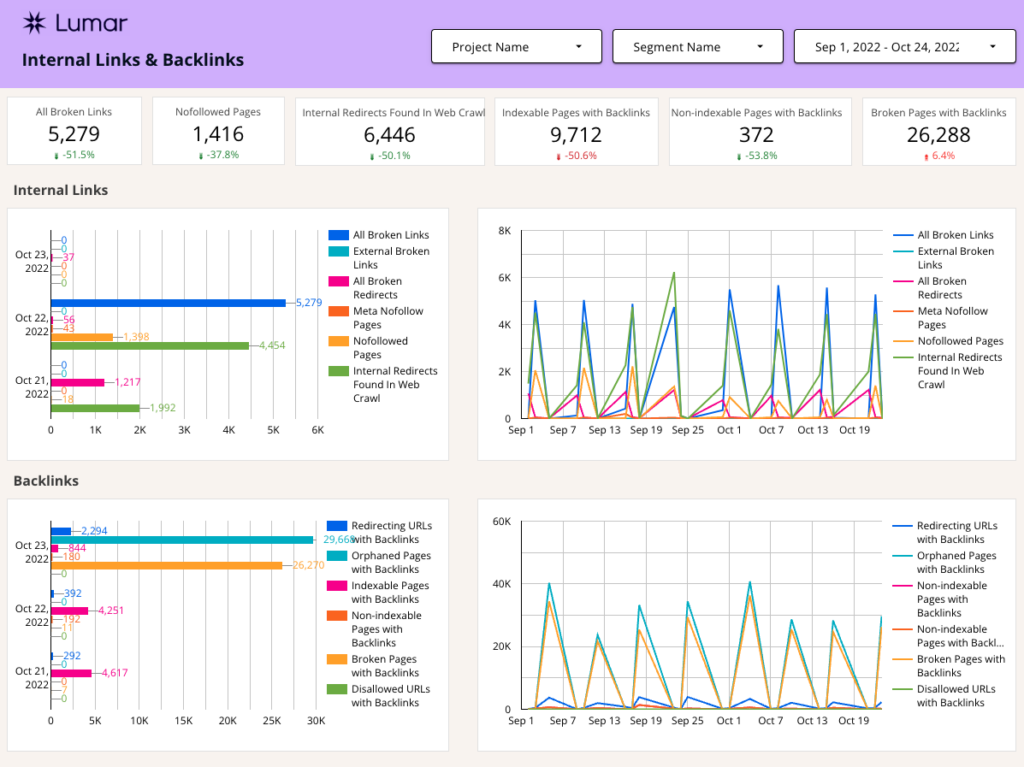Click the Backlinks section heading
This screenshot has height=767, width=1024.
[x=45, y=481]
